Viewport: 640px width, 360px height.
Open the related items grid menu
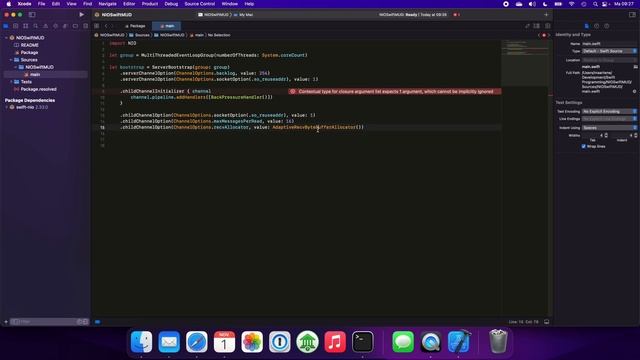[97, 26]
